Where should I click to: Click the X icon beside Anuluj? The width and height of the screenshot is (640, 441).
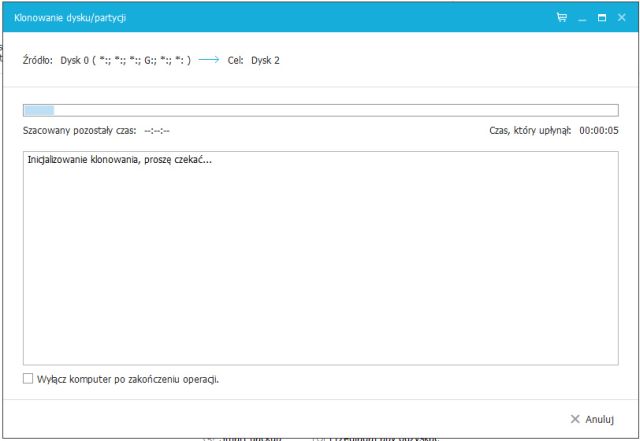click(x=575, y=420)
